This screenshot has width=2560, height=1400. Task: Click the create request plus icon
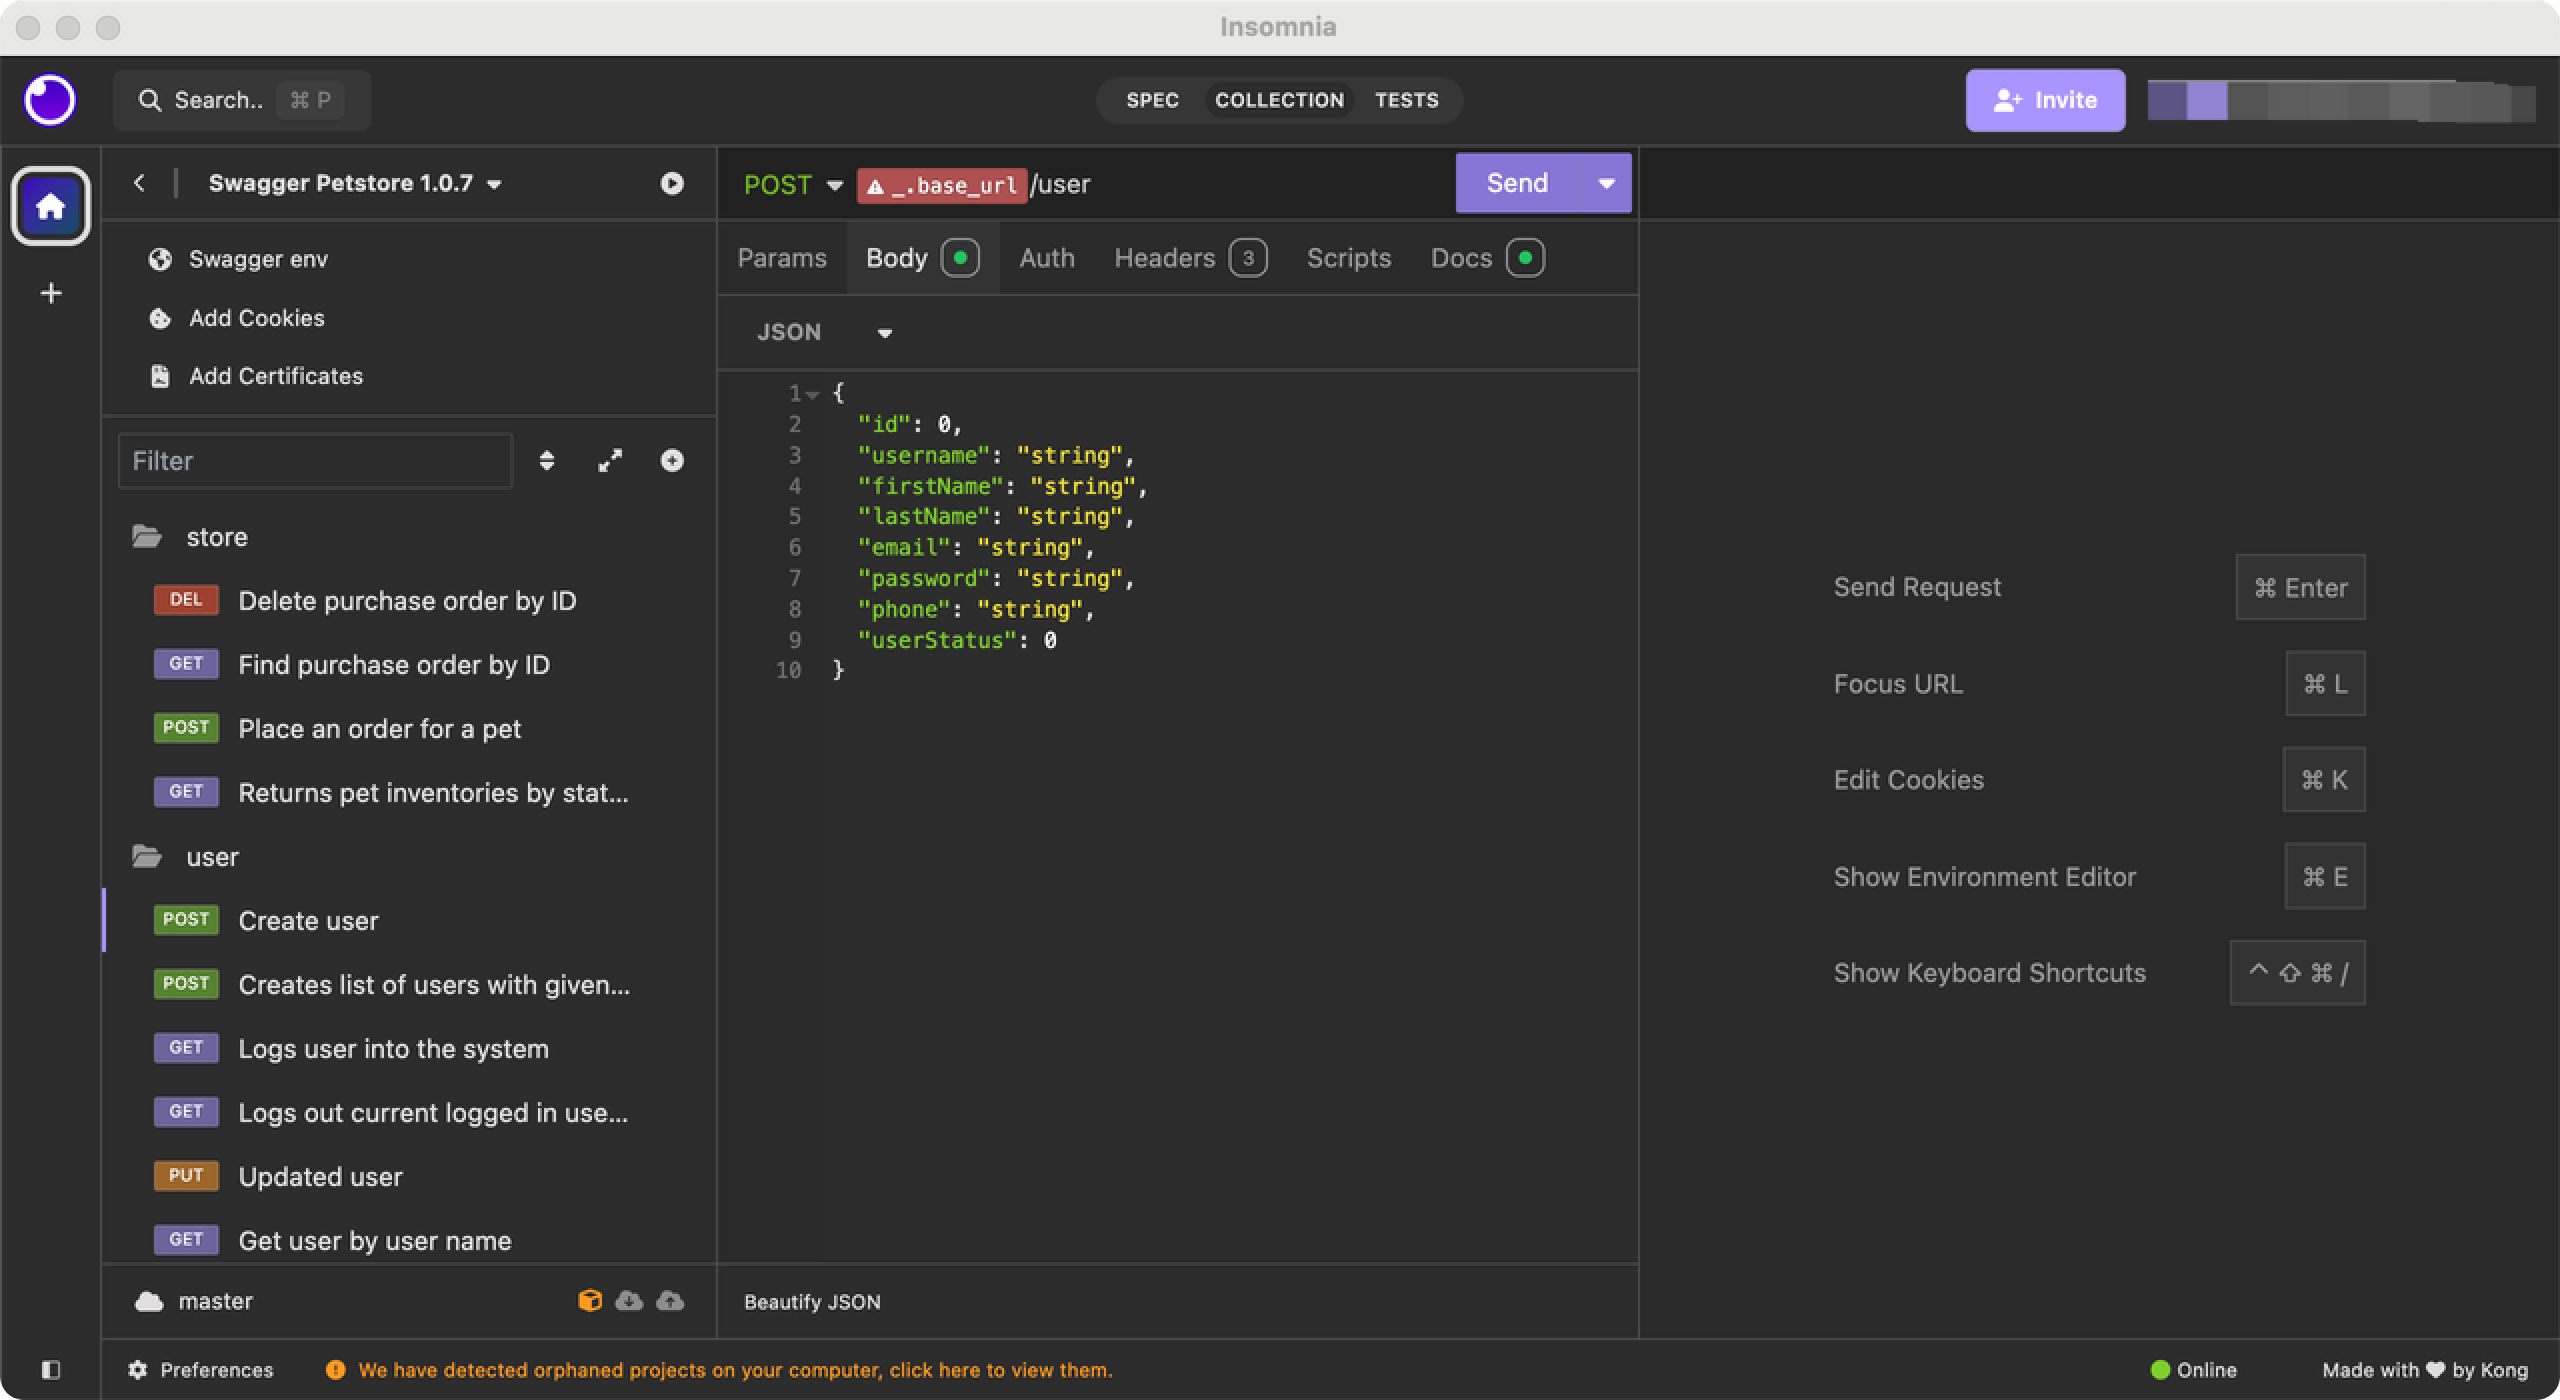[672, 460]
